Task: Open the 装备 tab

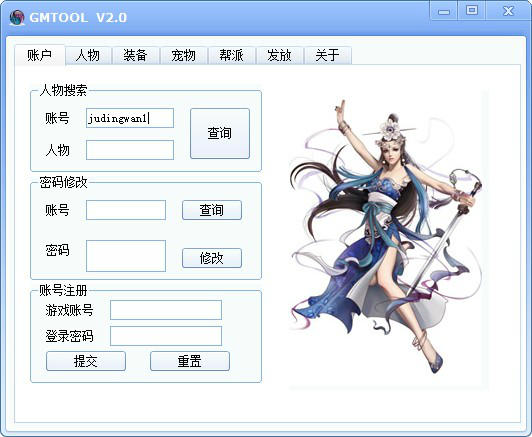Action: click(135, 55)
